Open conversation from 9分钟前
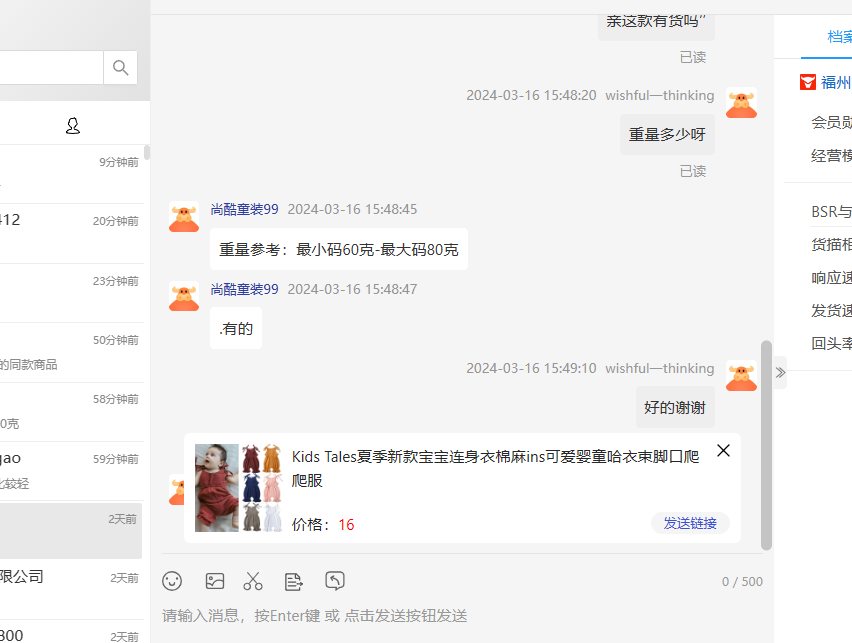The height and width of the screenshot is (643, 852). 72,174
